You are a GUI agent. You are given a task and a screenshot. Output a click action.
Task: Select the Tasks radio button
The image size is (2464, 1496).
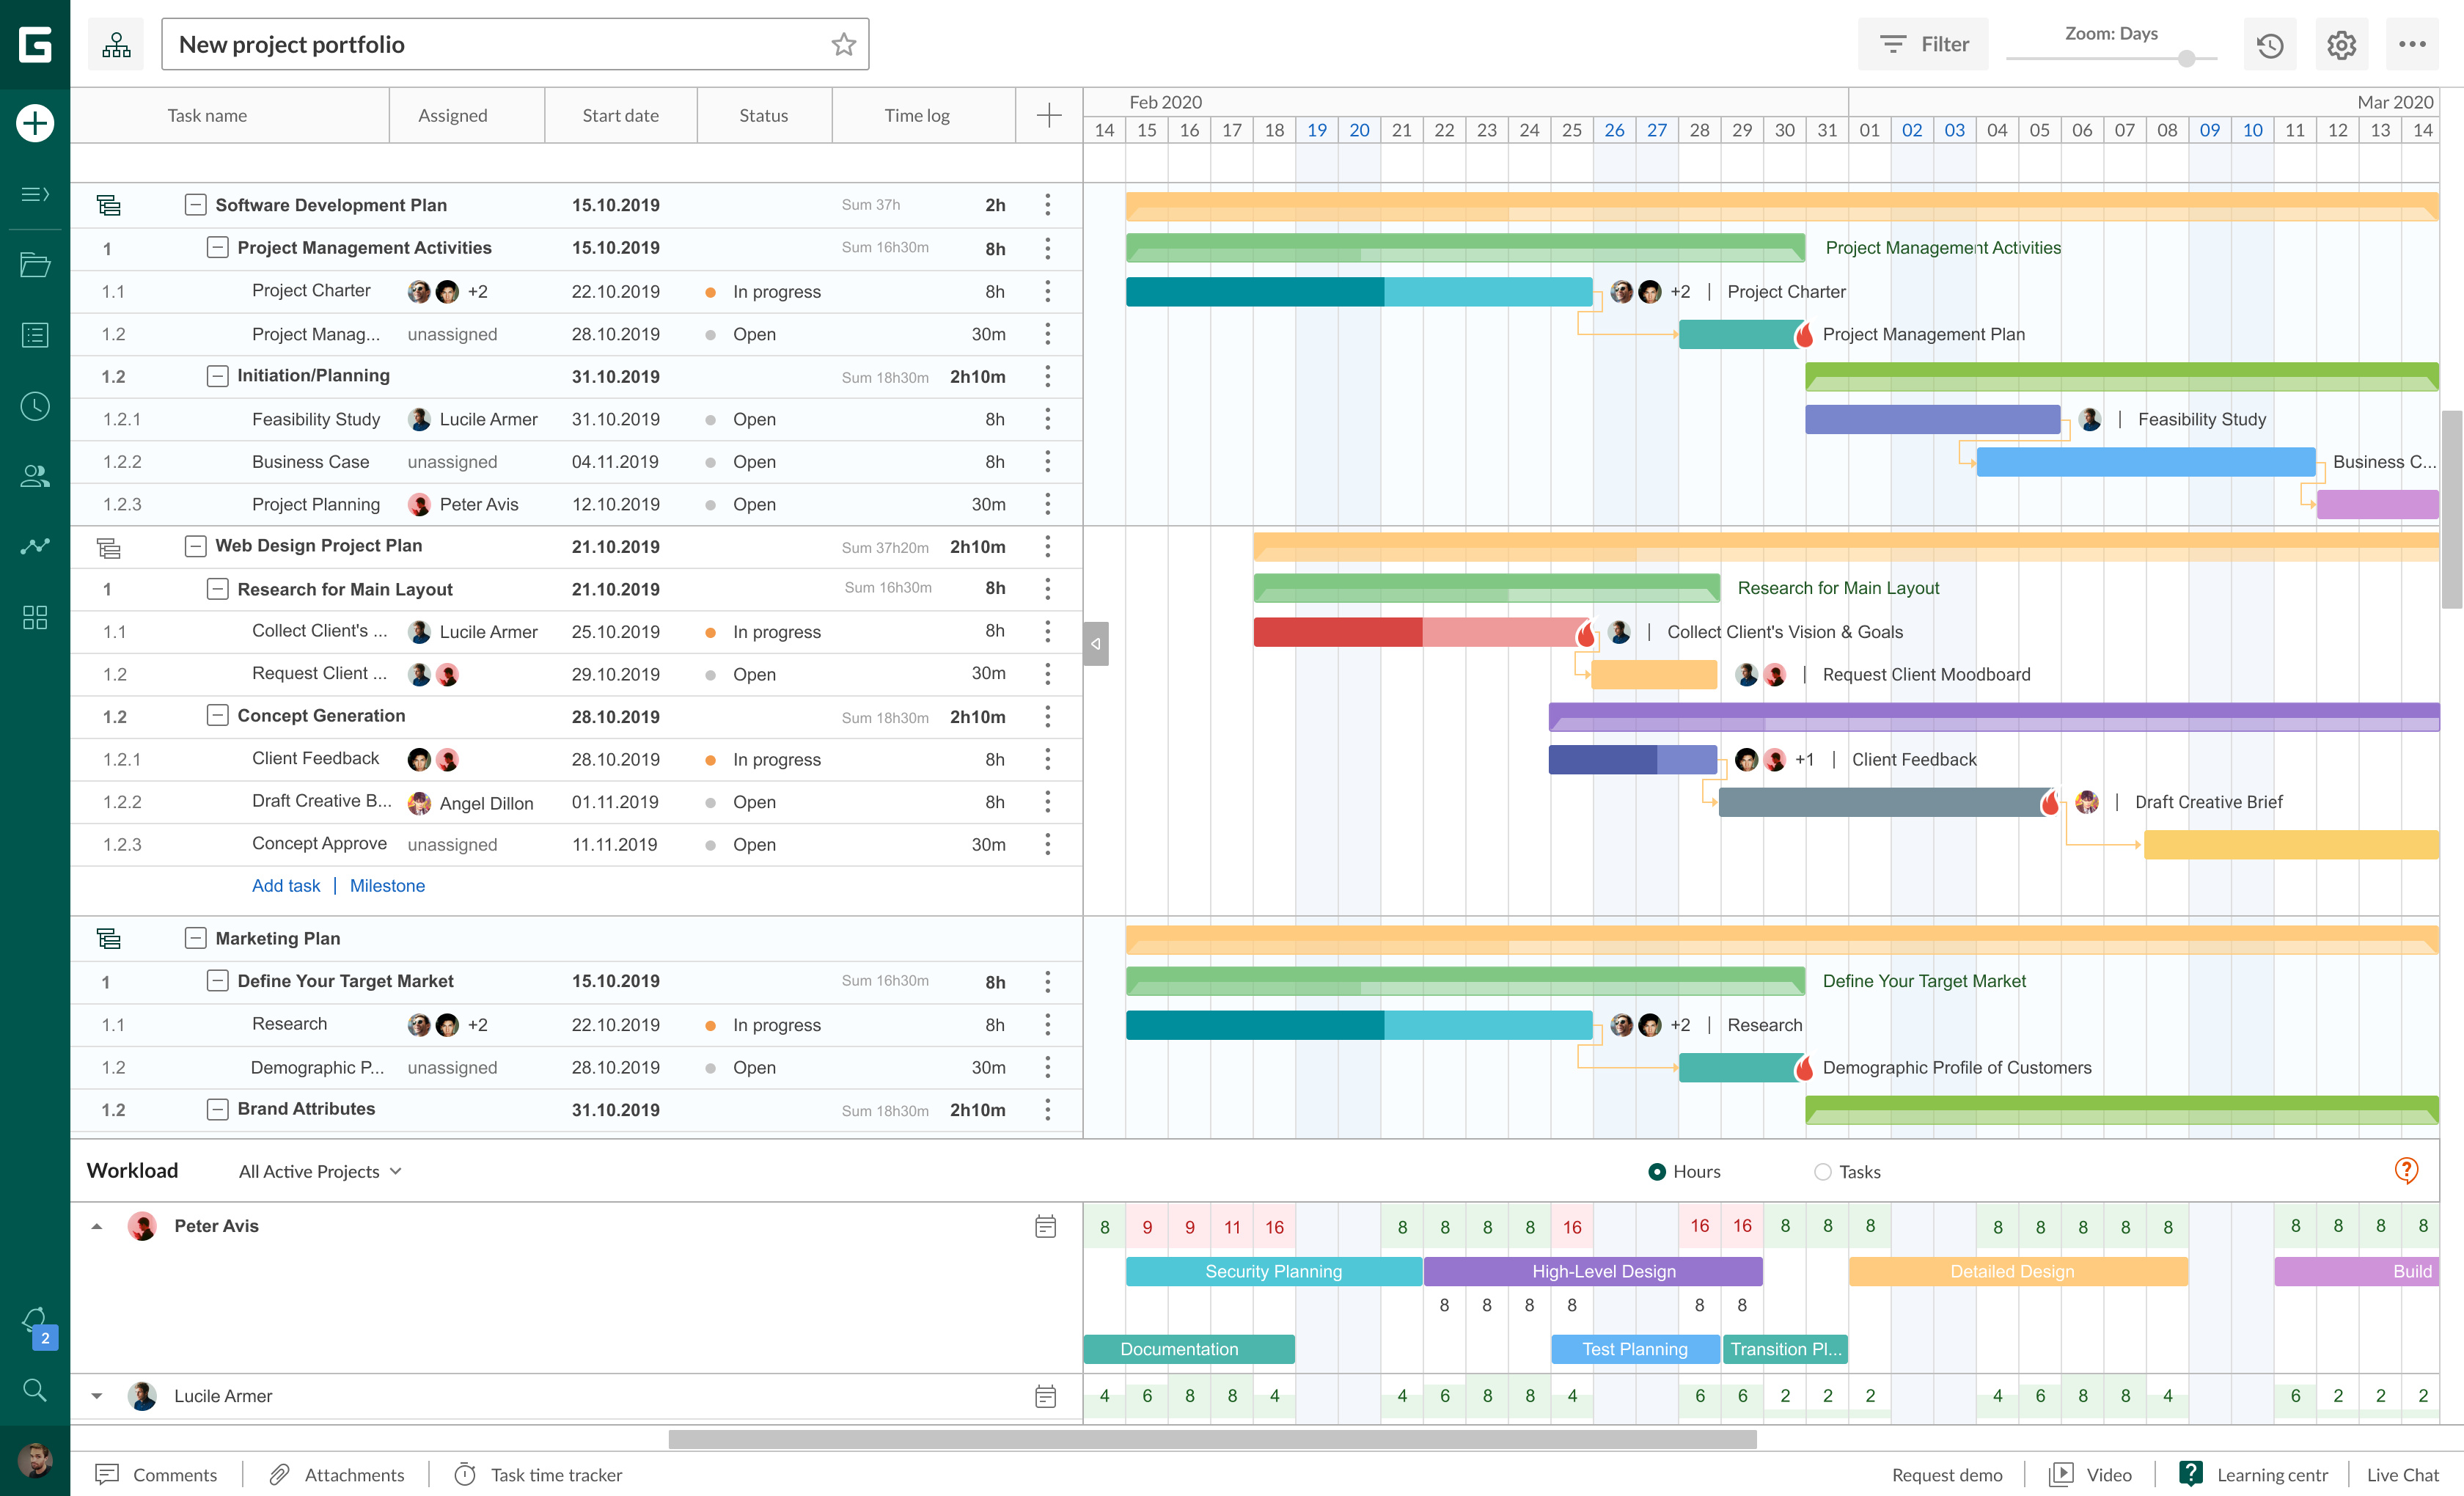pos(1822,1171)
